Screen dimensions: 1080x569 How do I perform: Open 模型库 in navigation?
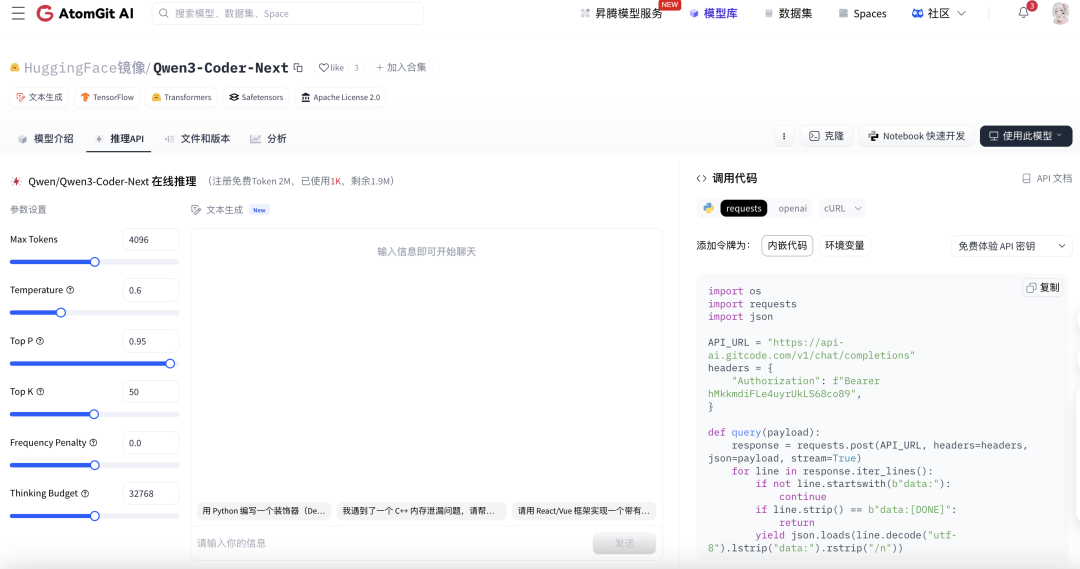coord(714,13)
